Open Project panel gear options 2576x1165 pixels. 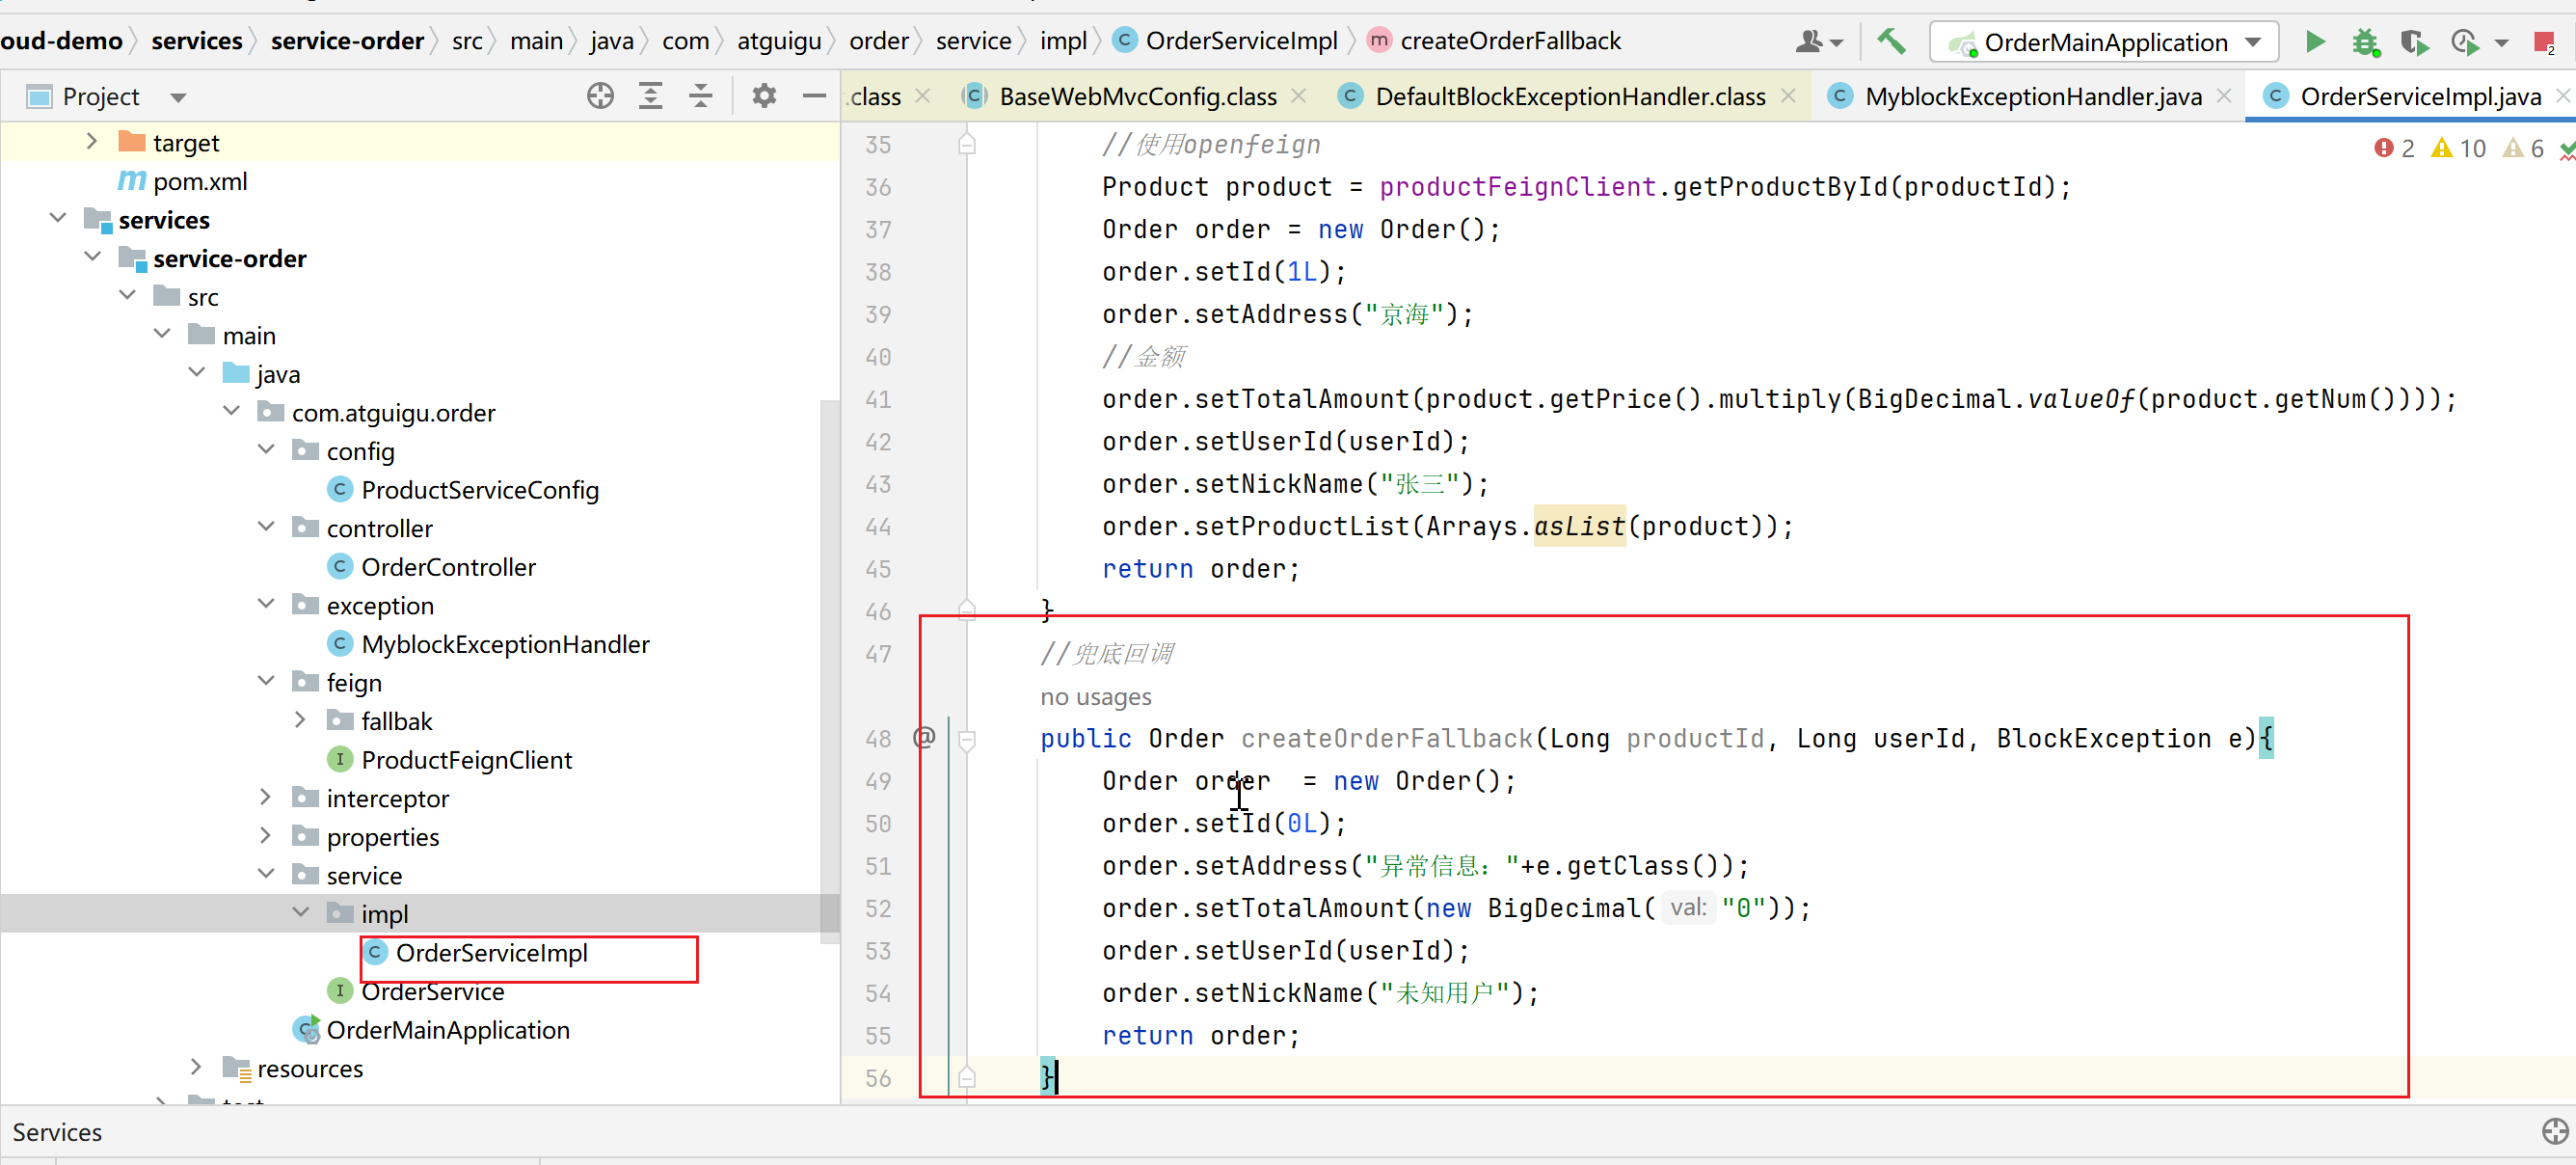(764, 96)
